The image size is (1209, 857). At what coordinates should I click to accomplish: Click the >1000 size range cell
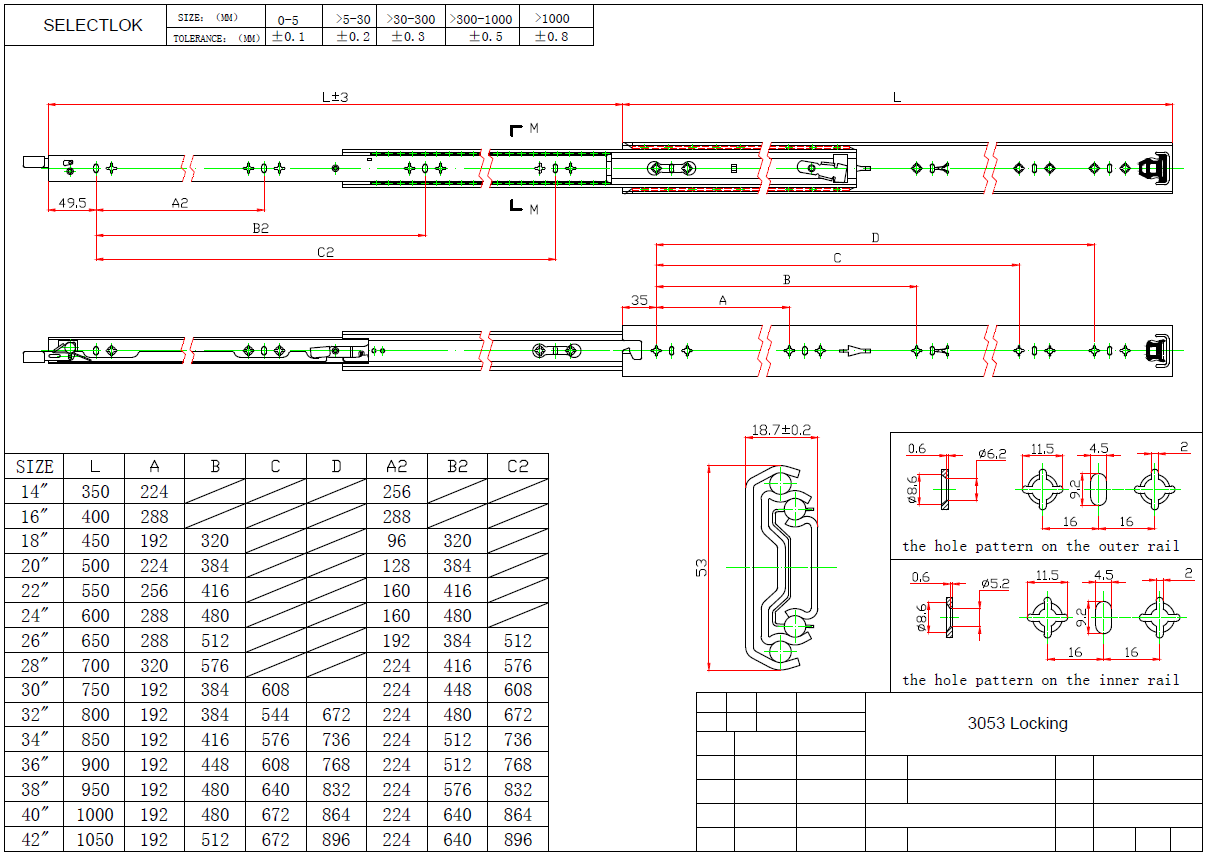click(x=553, y=18)
